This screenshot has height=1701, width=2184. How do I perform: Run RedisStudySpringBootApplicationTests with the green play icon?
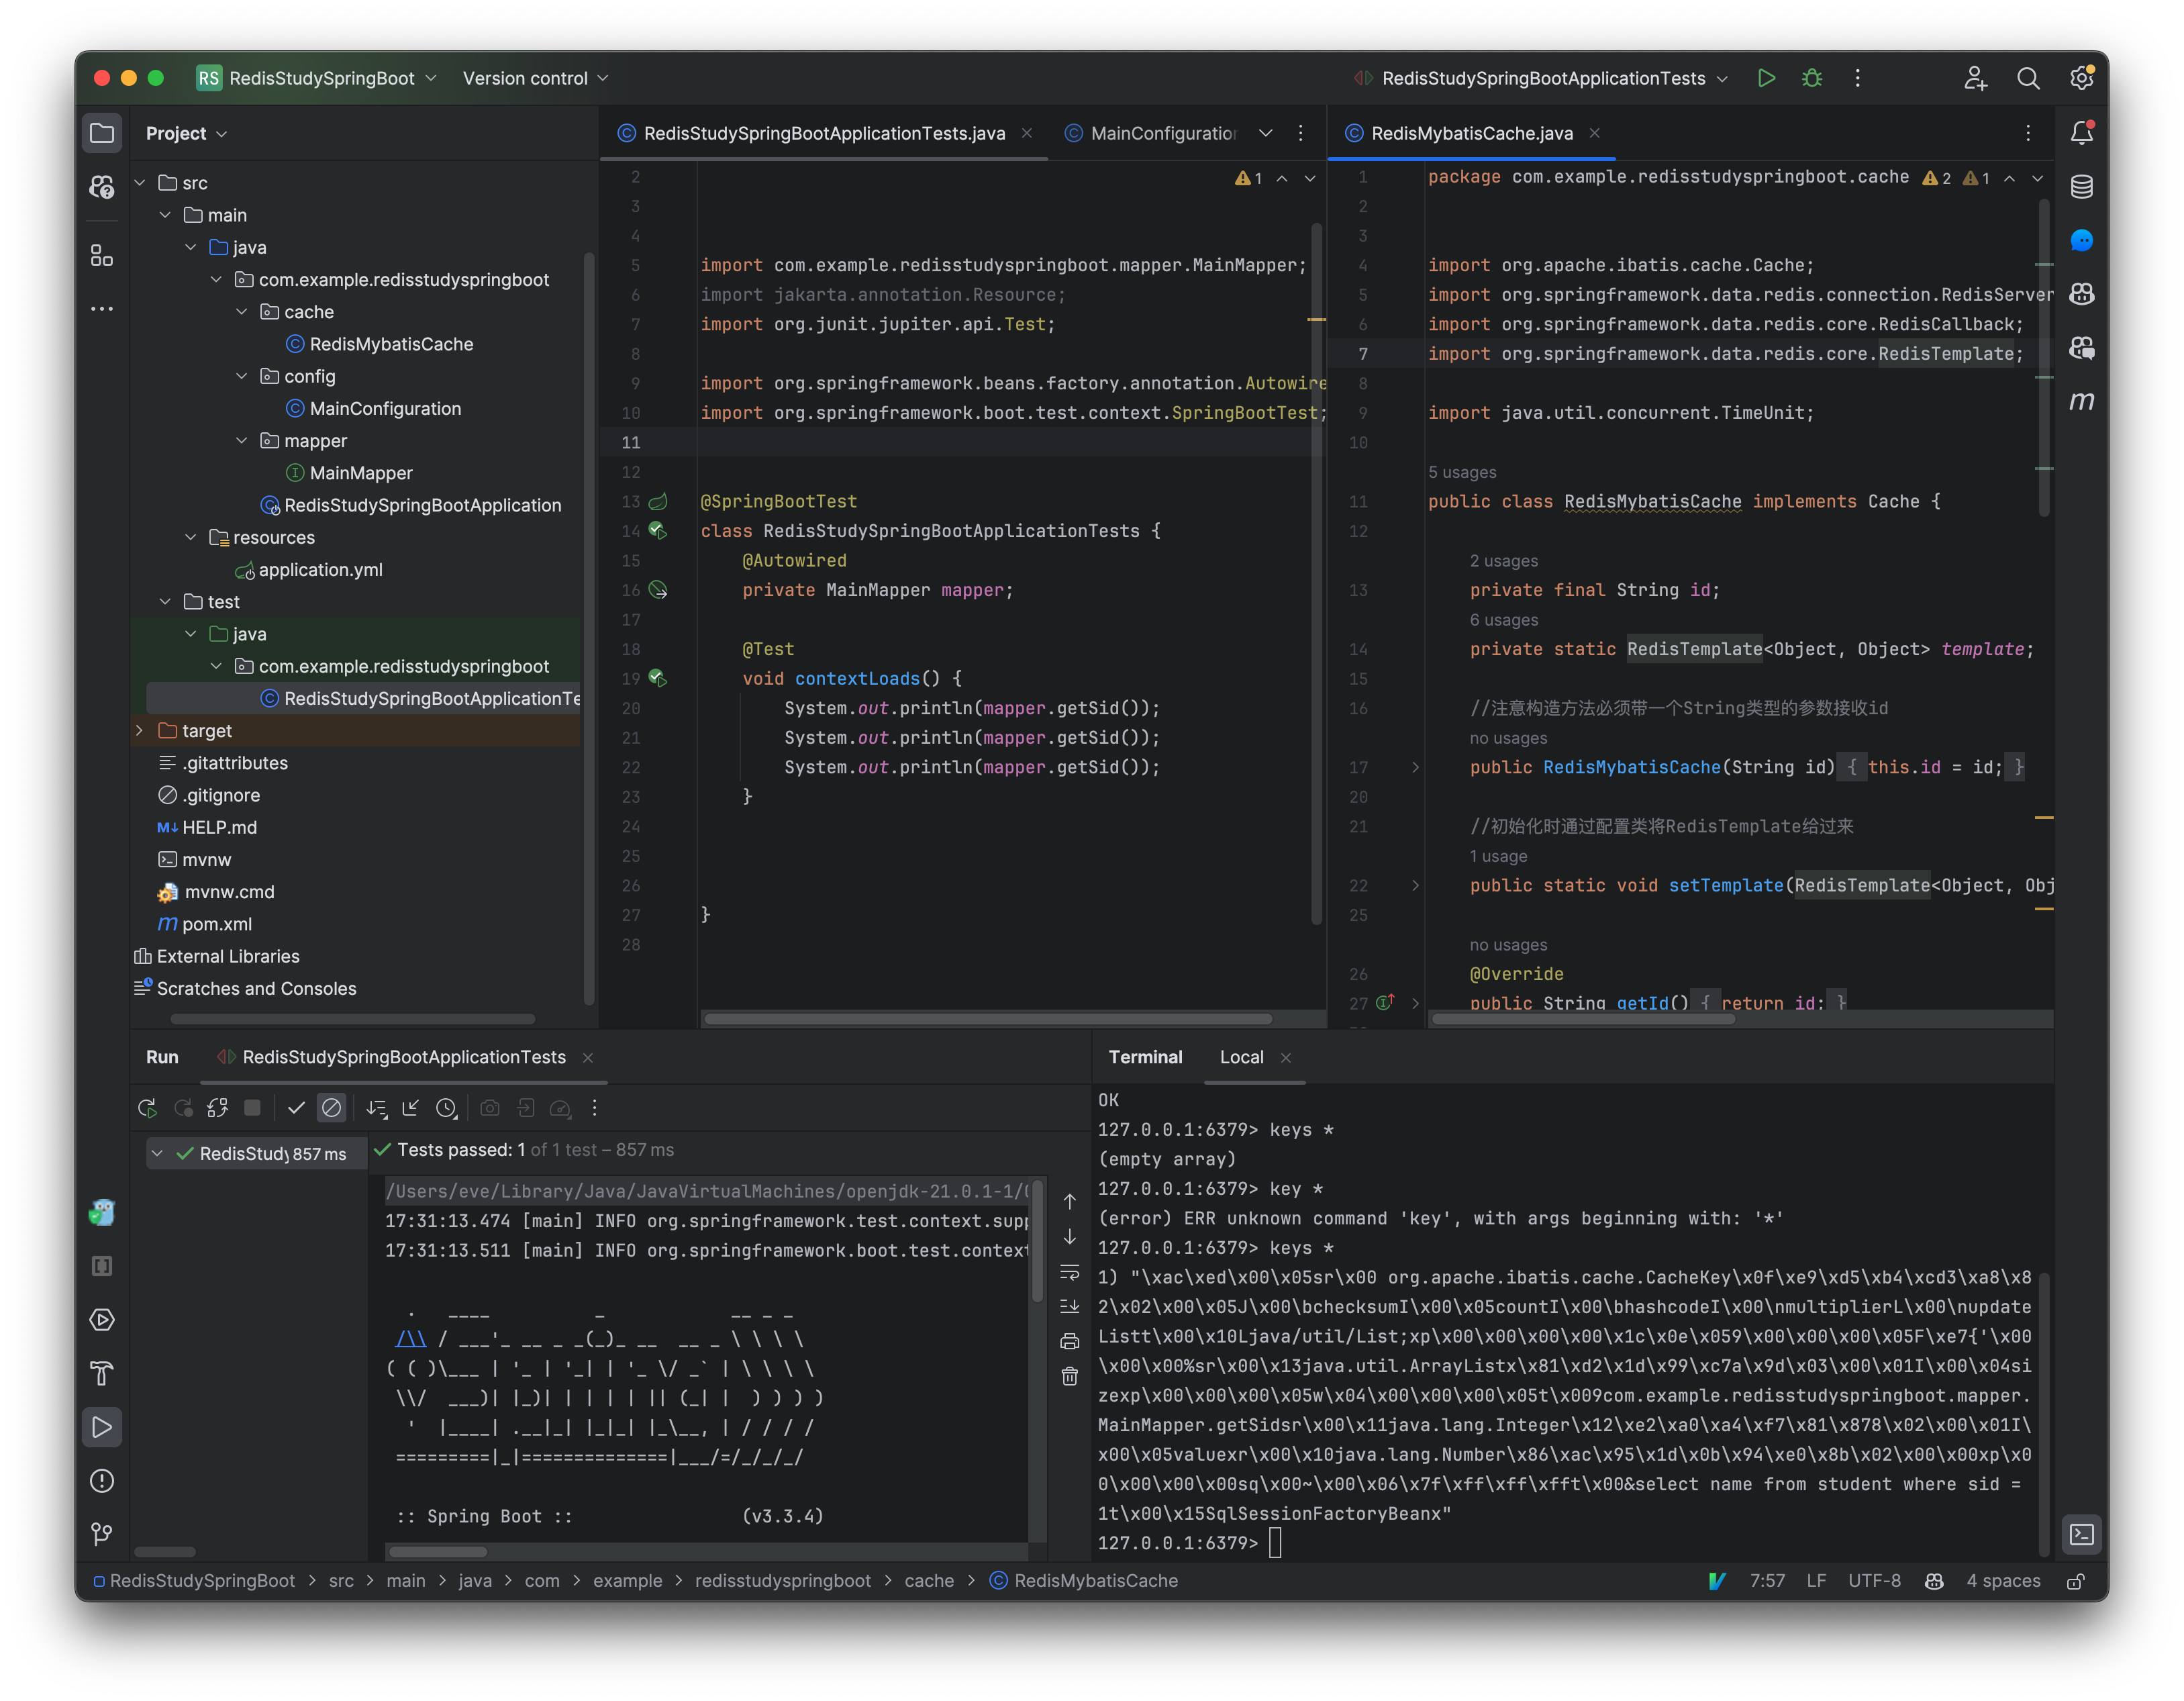pyautogui.click(x=1766, y=78)
